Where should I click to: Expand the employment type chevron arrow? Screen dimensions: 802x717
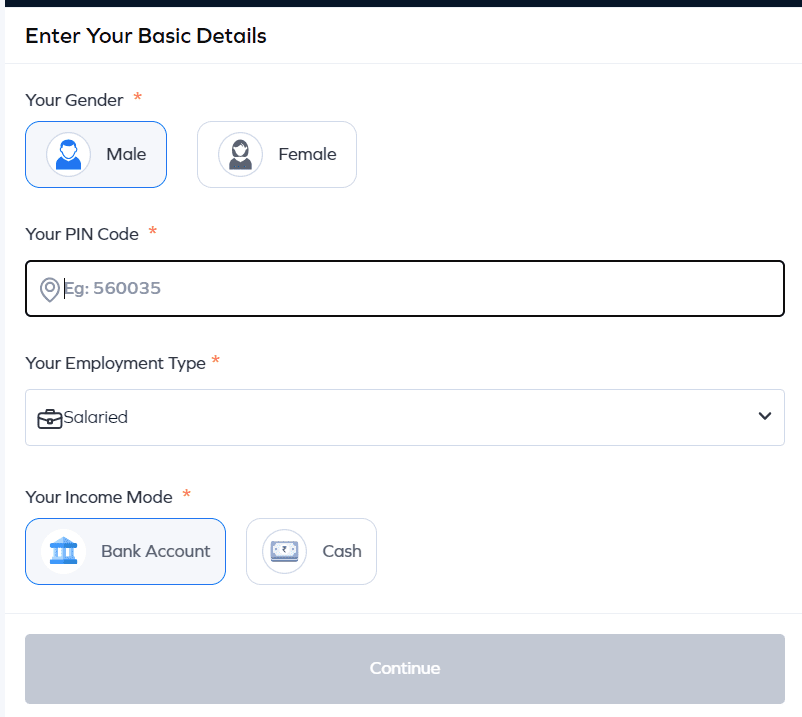pos(764,417)
